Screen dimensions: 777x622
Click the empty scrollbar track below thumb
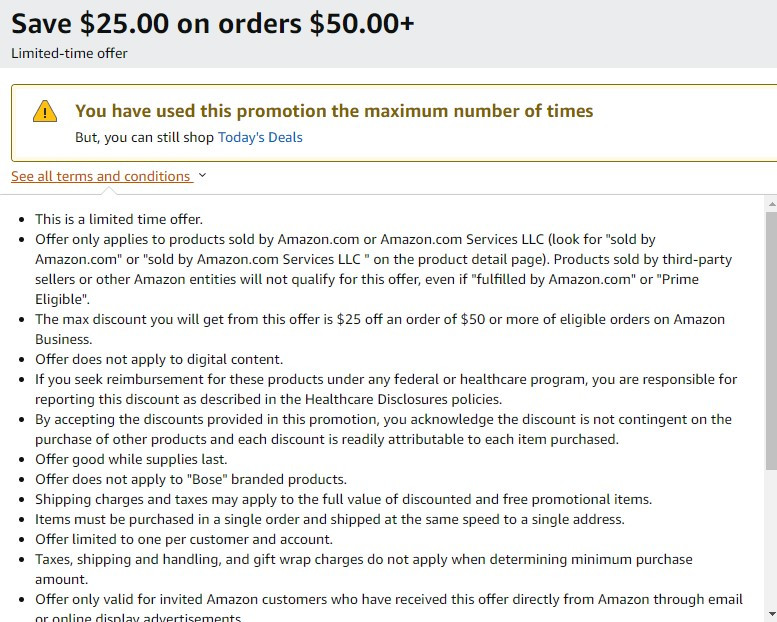pos(772,539)
